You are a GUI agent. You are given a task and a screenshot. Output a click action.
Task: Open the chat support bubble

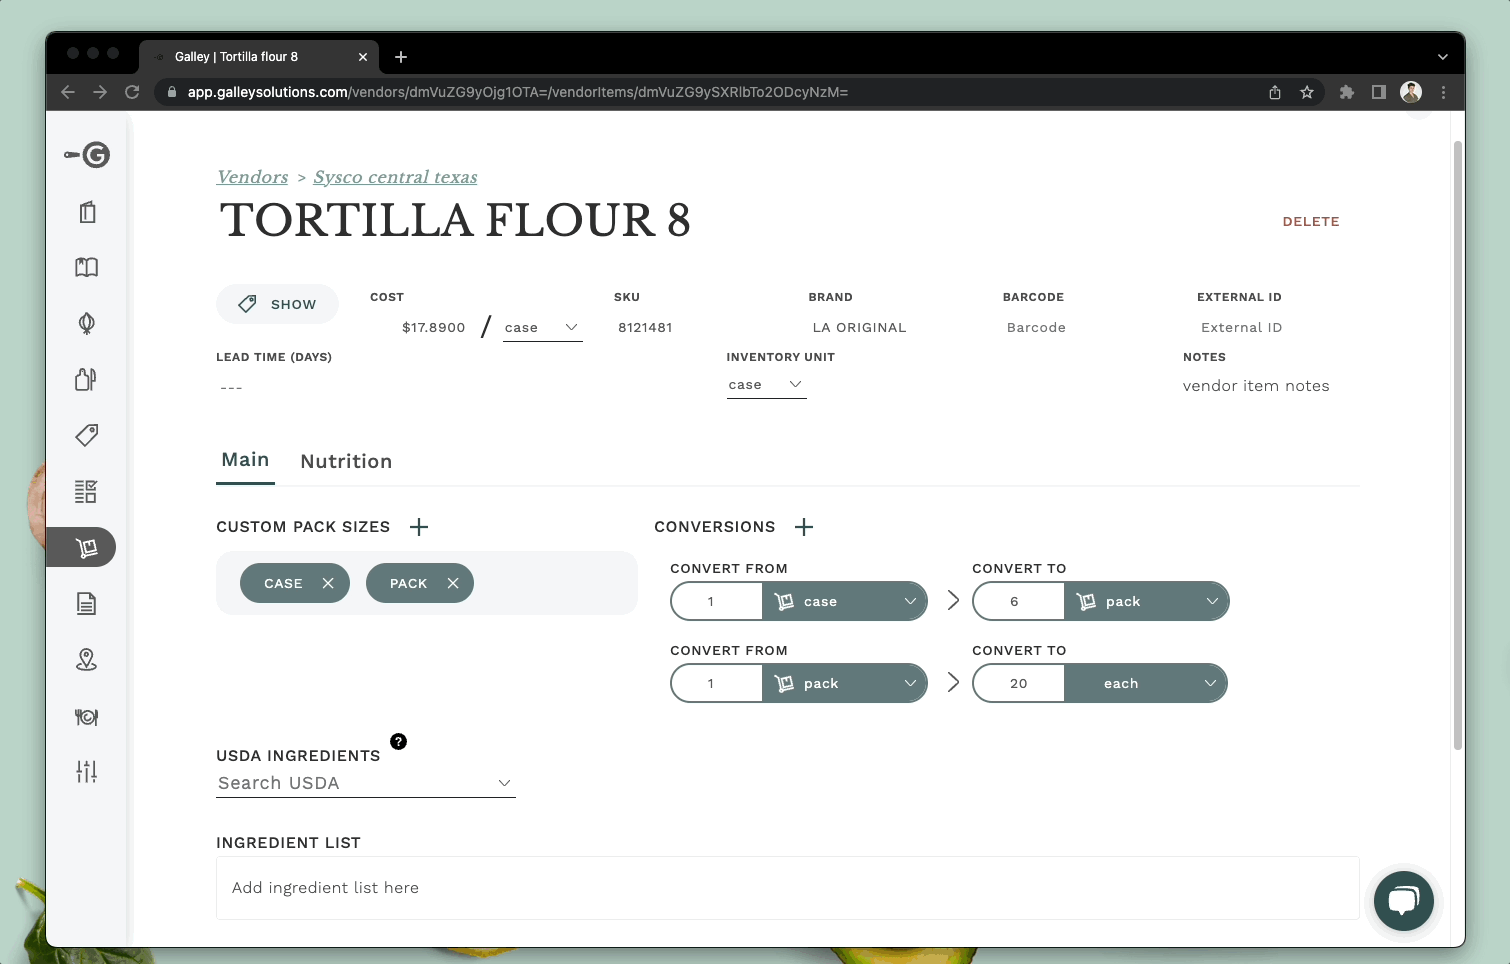point(1404,901)
